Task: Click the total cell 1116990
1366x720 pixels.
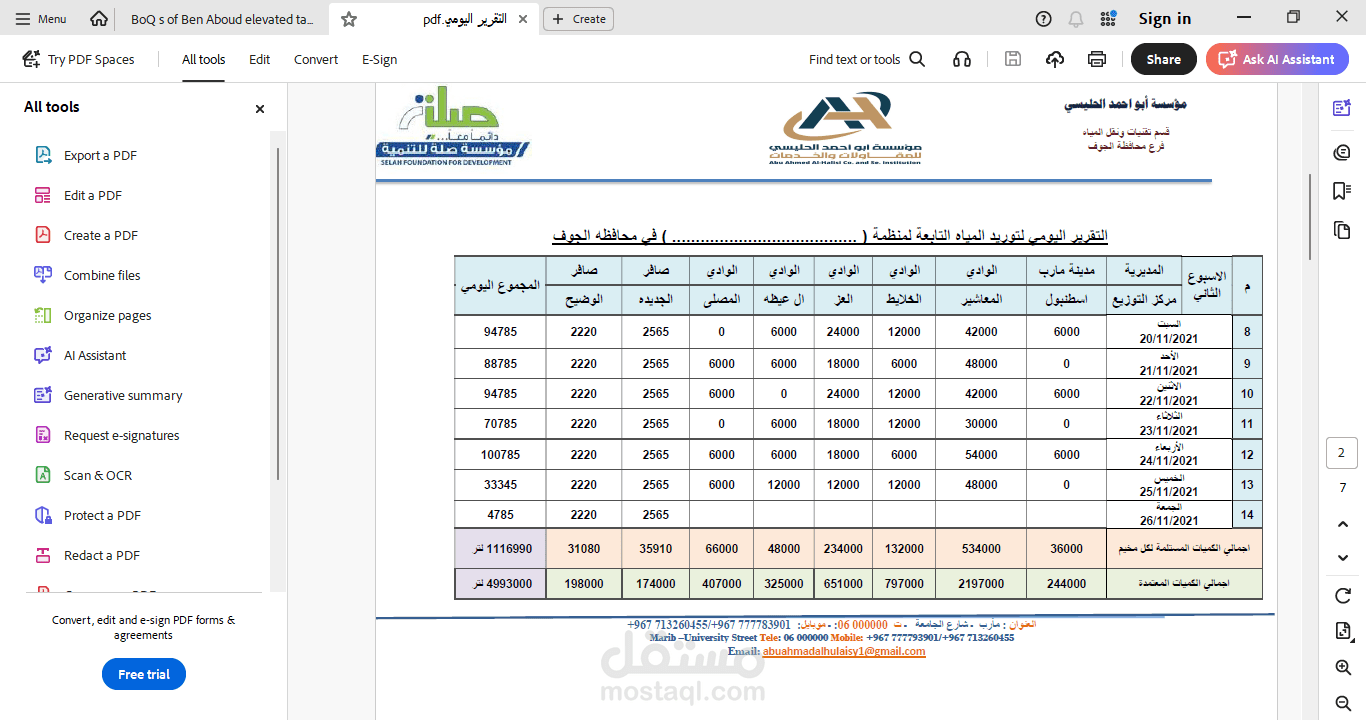Action: click(x=500, y=549)
